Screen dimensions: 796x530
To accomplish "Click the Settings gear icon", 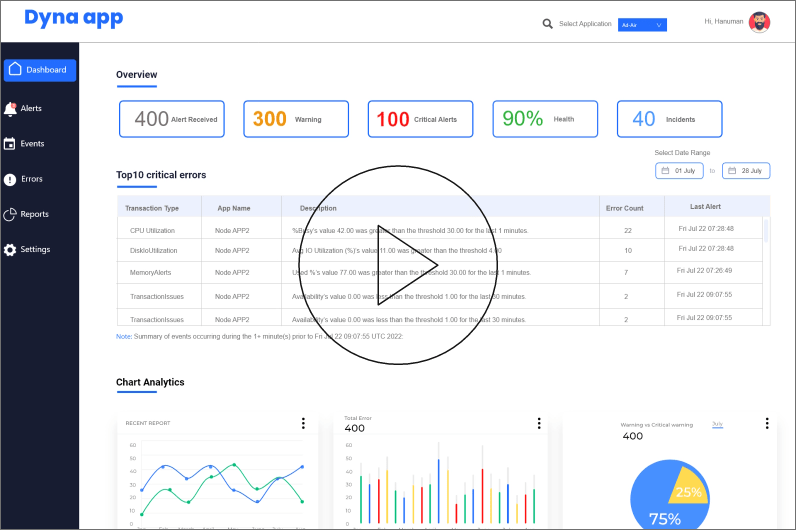I will 10,250.
